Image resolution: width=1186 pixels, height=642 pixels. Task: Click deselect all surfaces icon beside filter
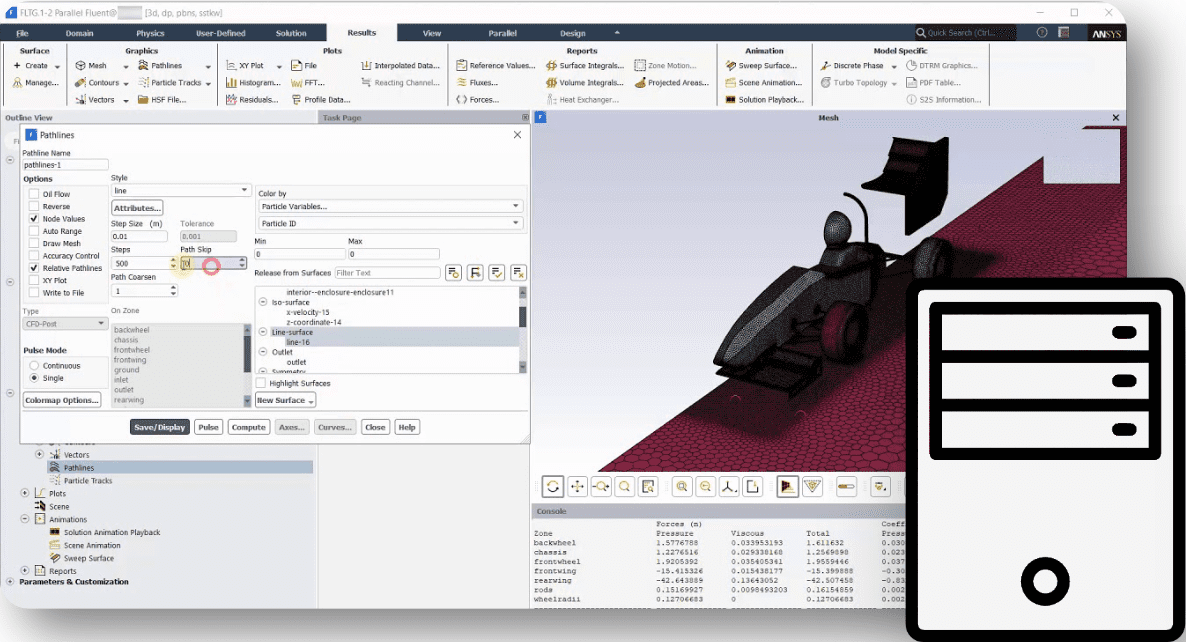pyautogui.click(x=518, y=272)
